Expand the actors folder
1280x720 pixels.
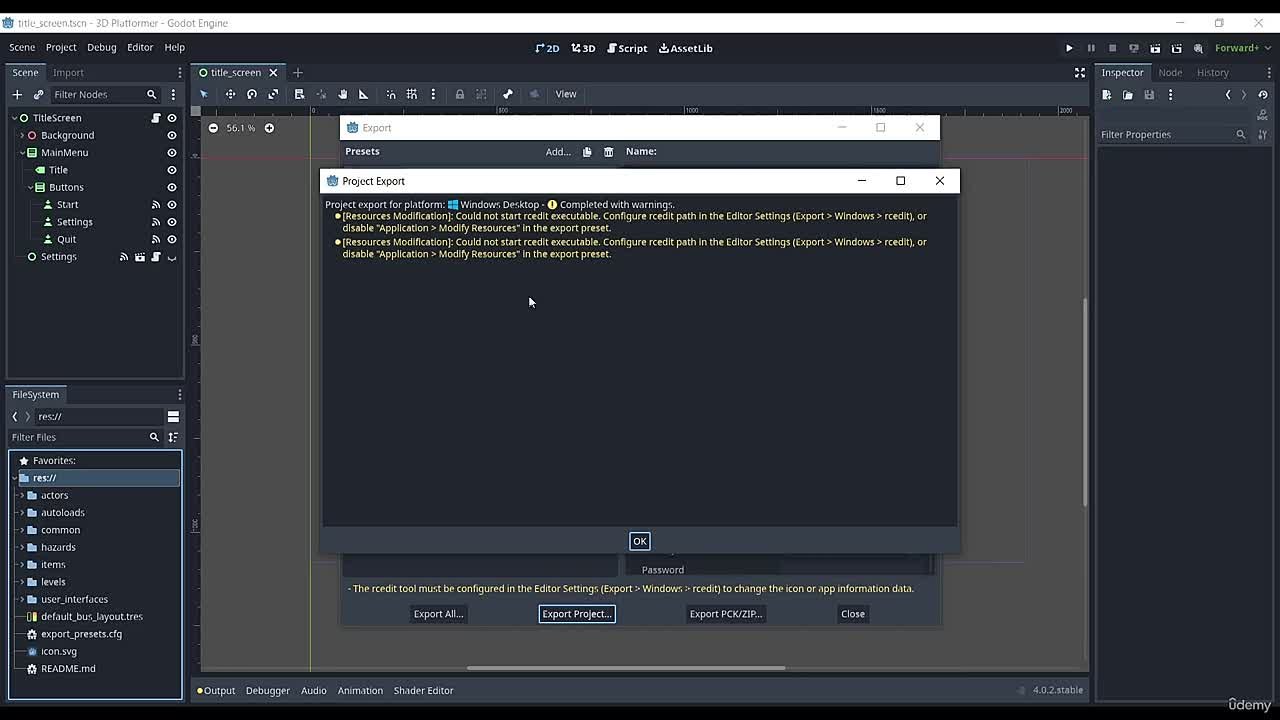22,495
